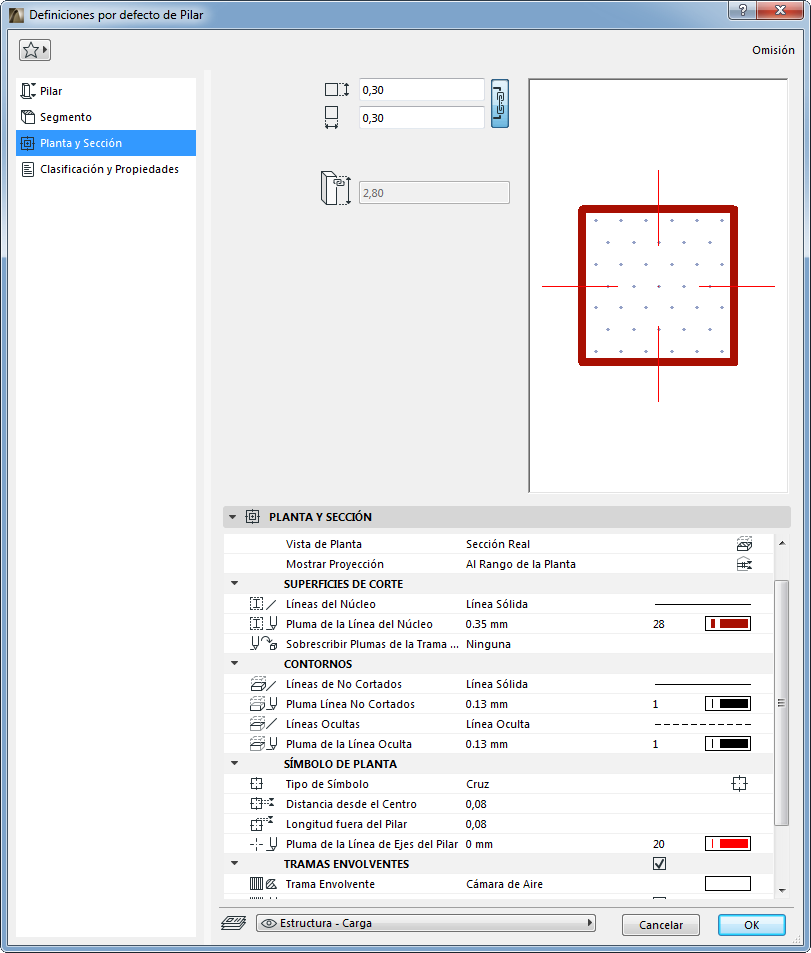Click Pluma de la Línea de Ejes icon

coord(263,844)
